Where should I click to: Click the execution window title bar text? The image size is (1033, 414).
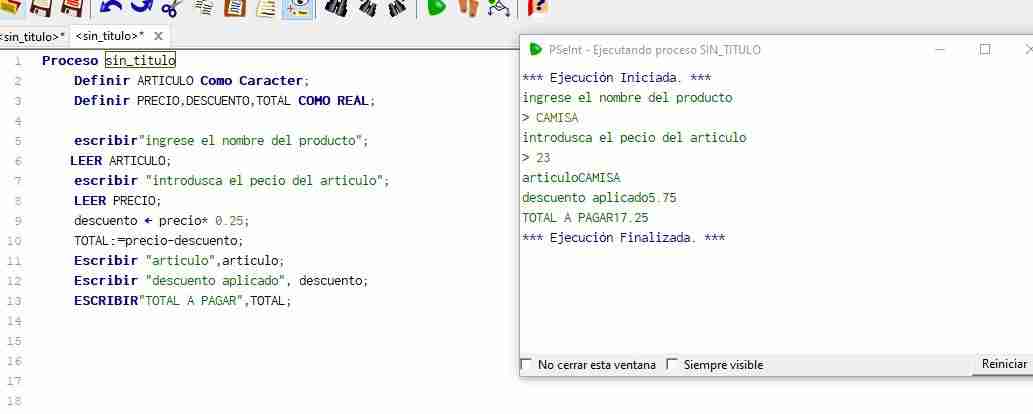[x=655, y=49]
